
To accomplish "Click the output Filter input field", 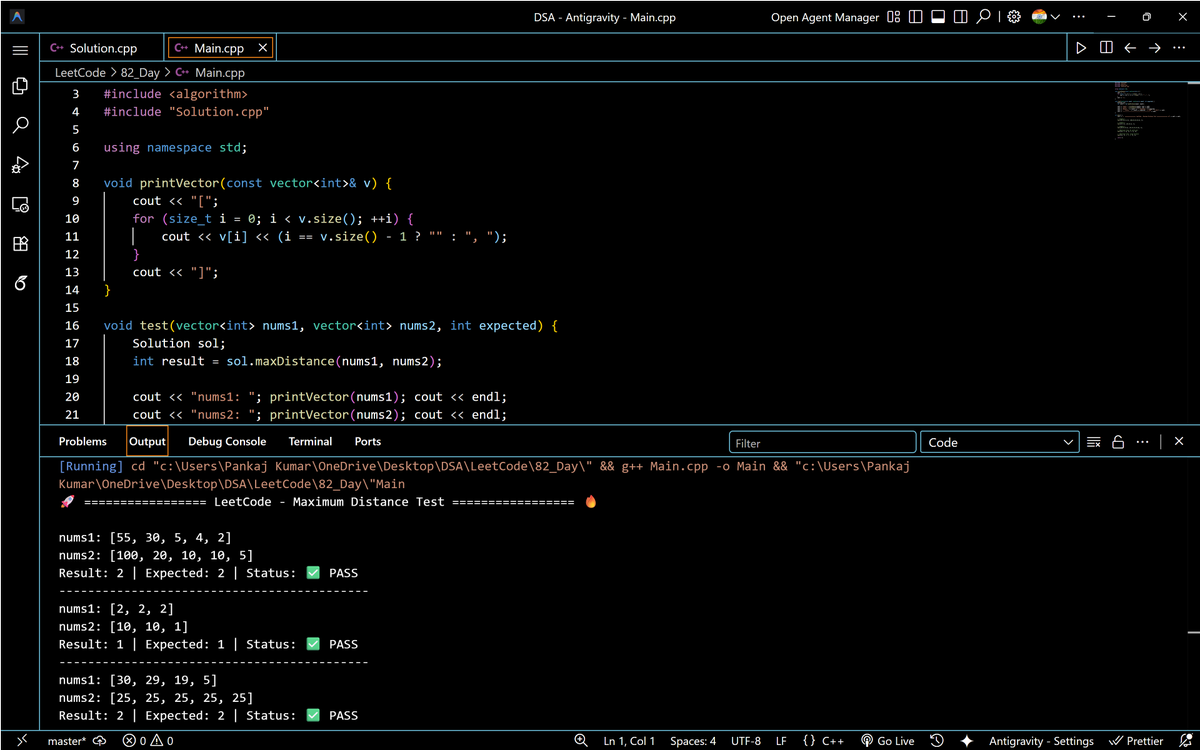I will 822,442.
